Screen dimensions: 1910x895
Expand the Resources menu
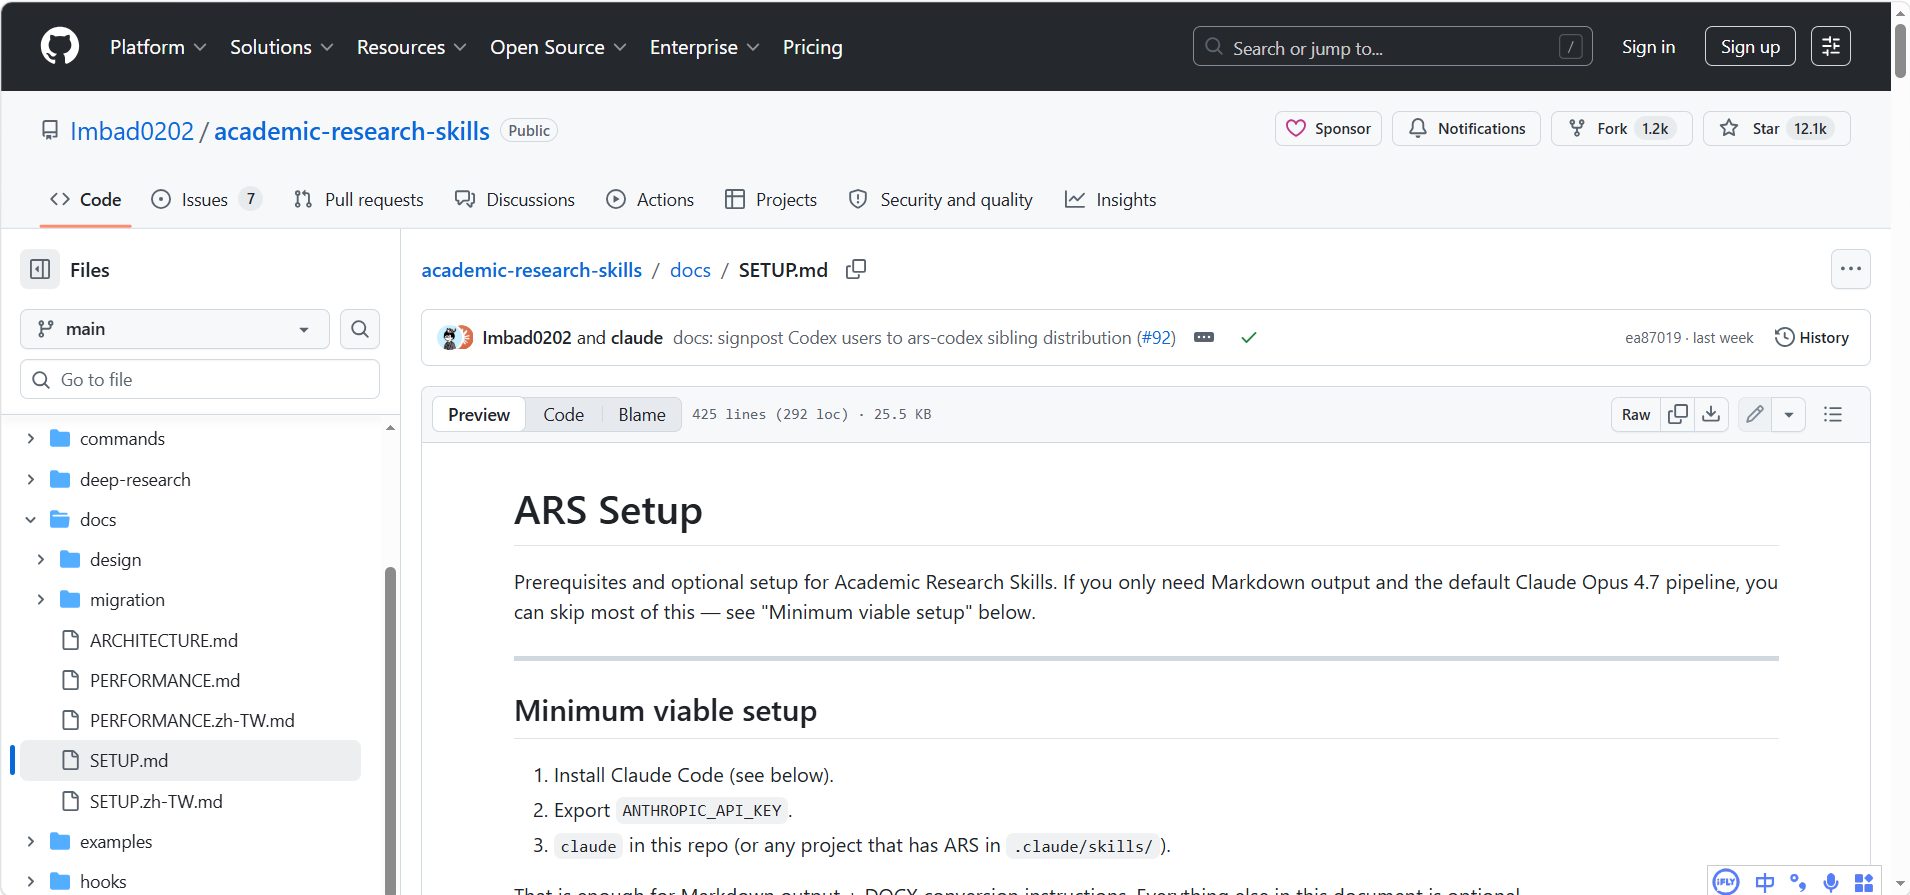click(x=411, y=47)
